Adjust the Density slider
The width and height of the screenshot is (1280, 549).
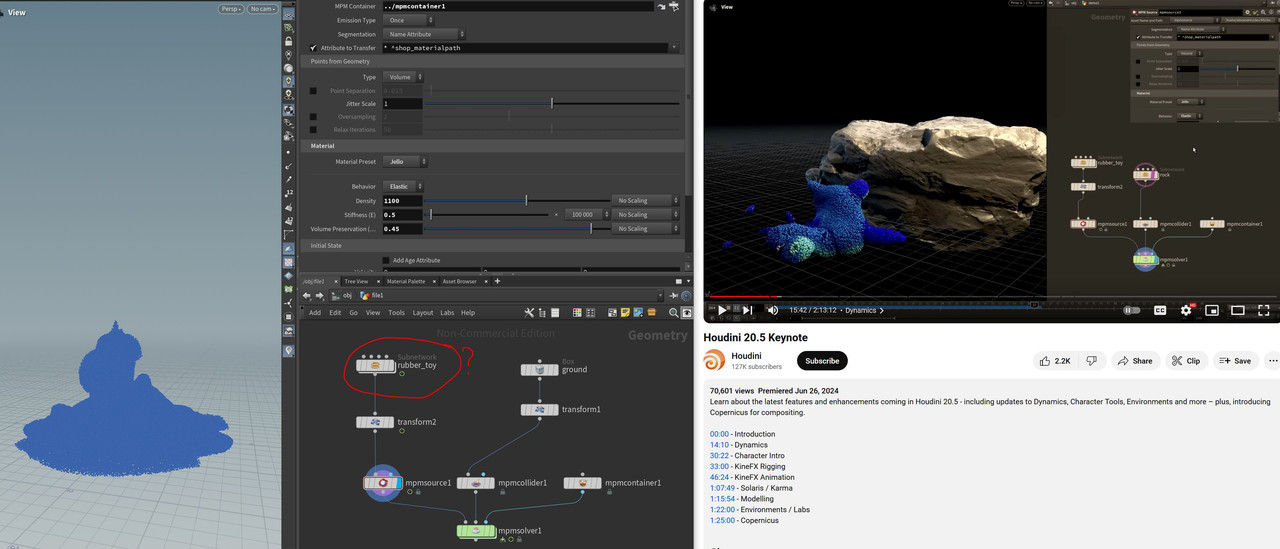click(517, 200)
